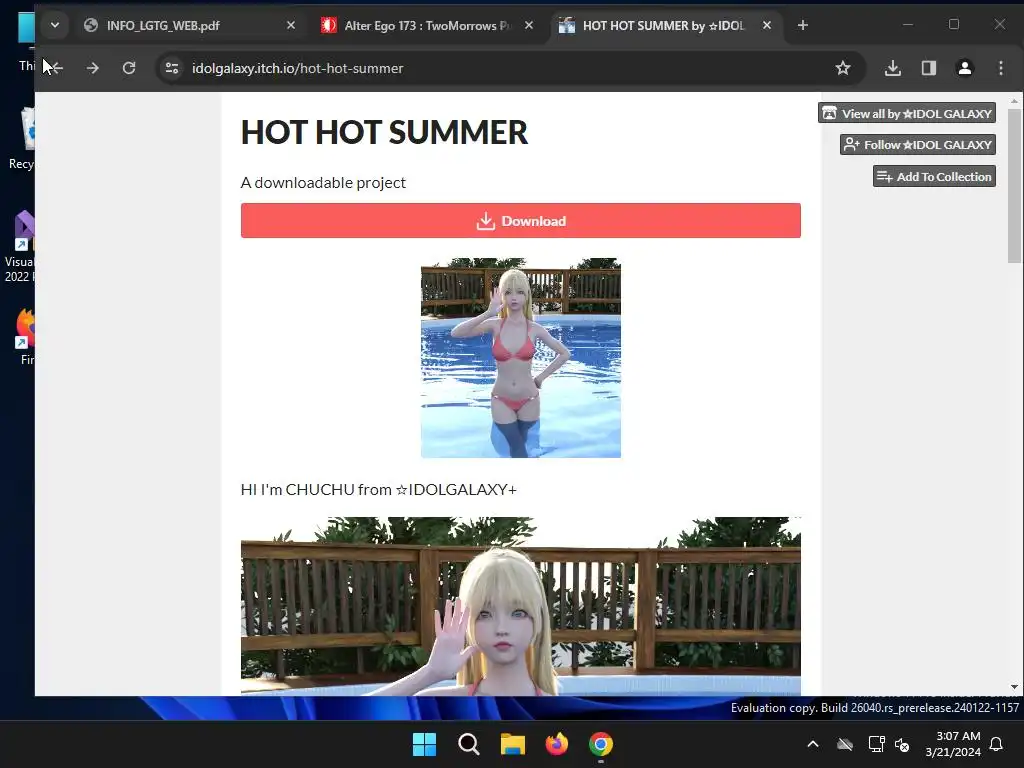Follow IDOL GALAXY creator

[x=918, y=144]
